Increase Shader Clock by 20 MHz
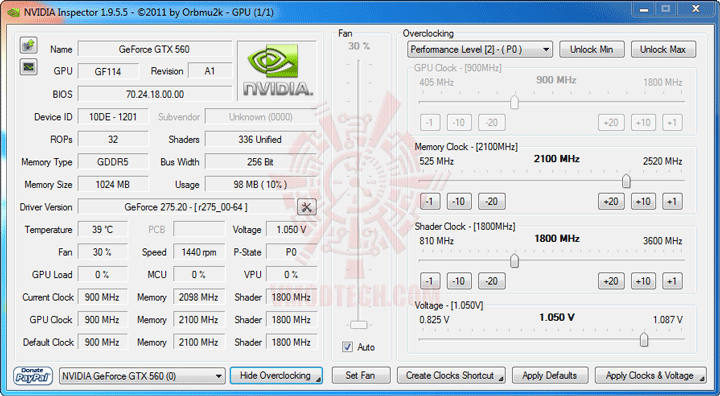 click(611, 281)
